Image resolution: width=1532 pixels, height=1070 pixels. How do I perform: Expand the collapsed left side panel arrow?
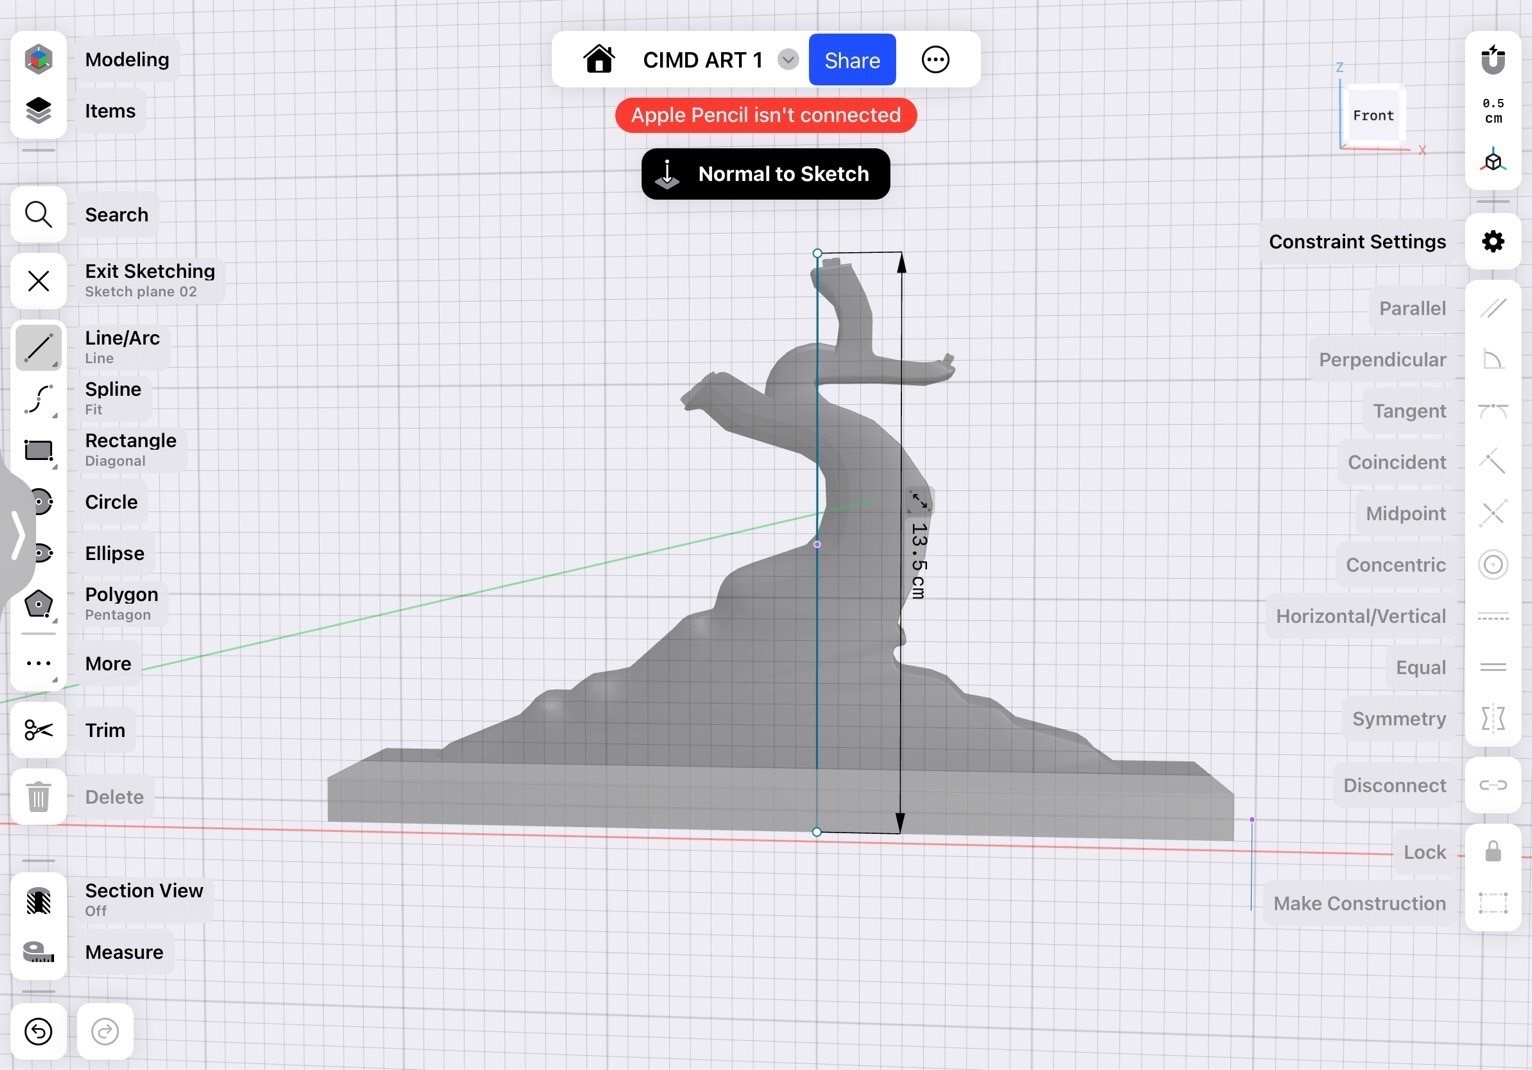coord(17,533)
